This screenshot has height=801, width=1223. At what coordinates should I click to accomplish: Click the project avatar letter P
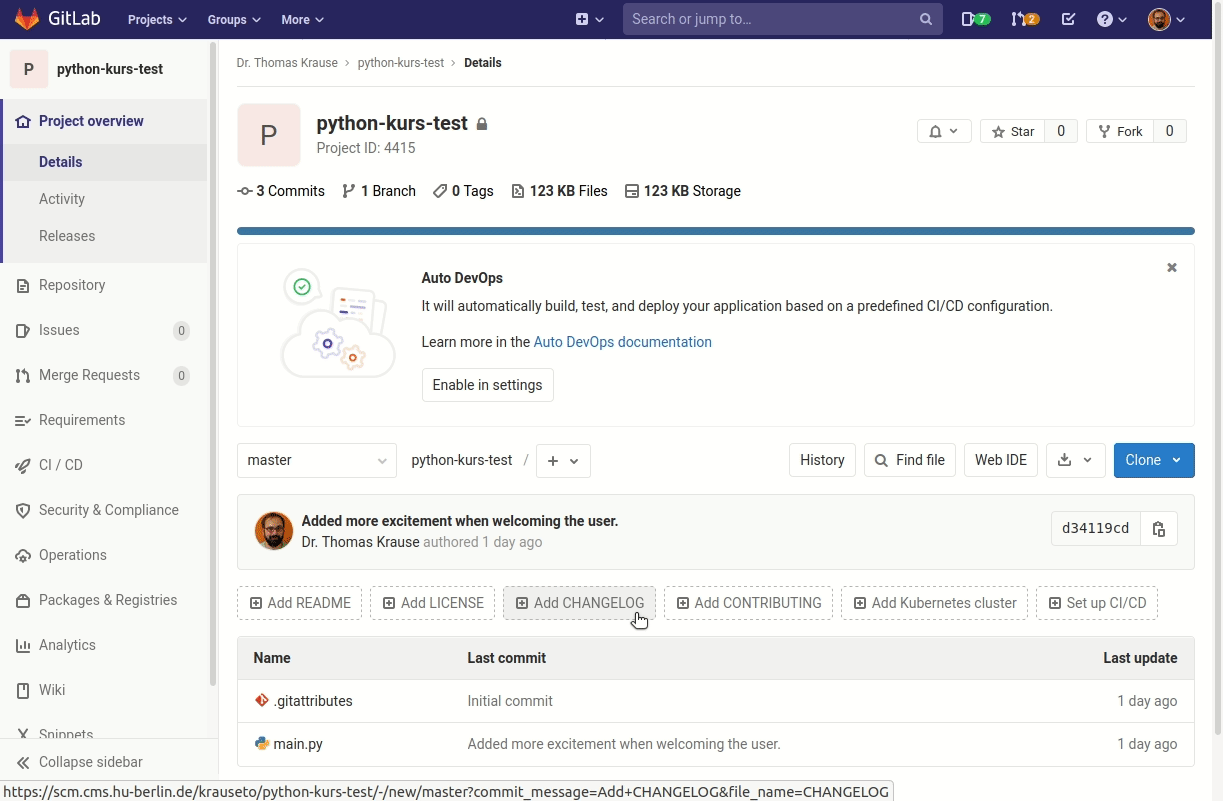coord(269,135)
